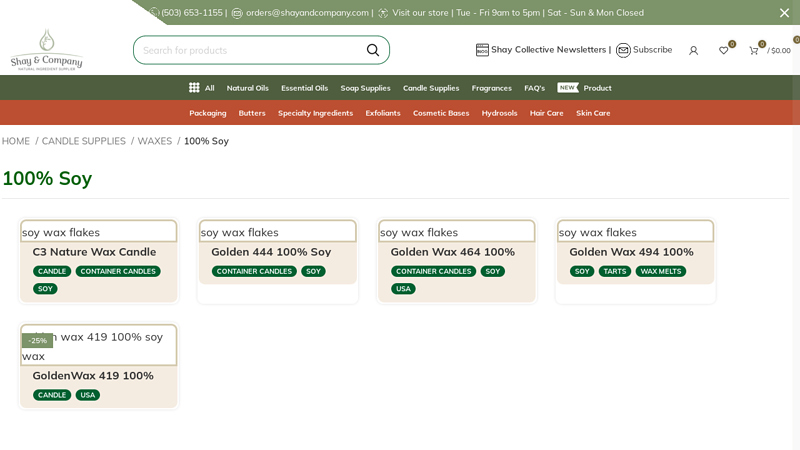Open the wishlist heart icon
The height and width of the screenshot is (450, 800).
723,50
